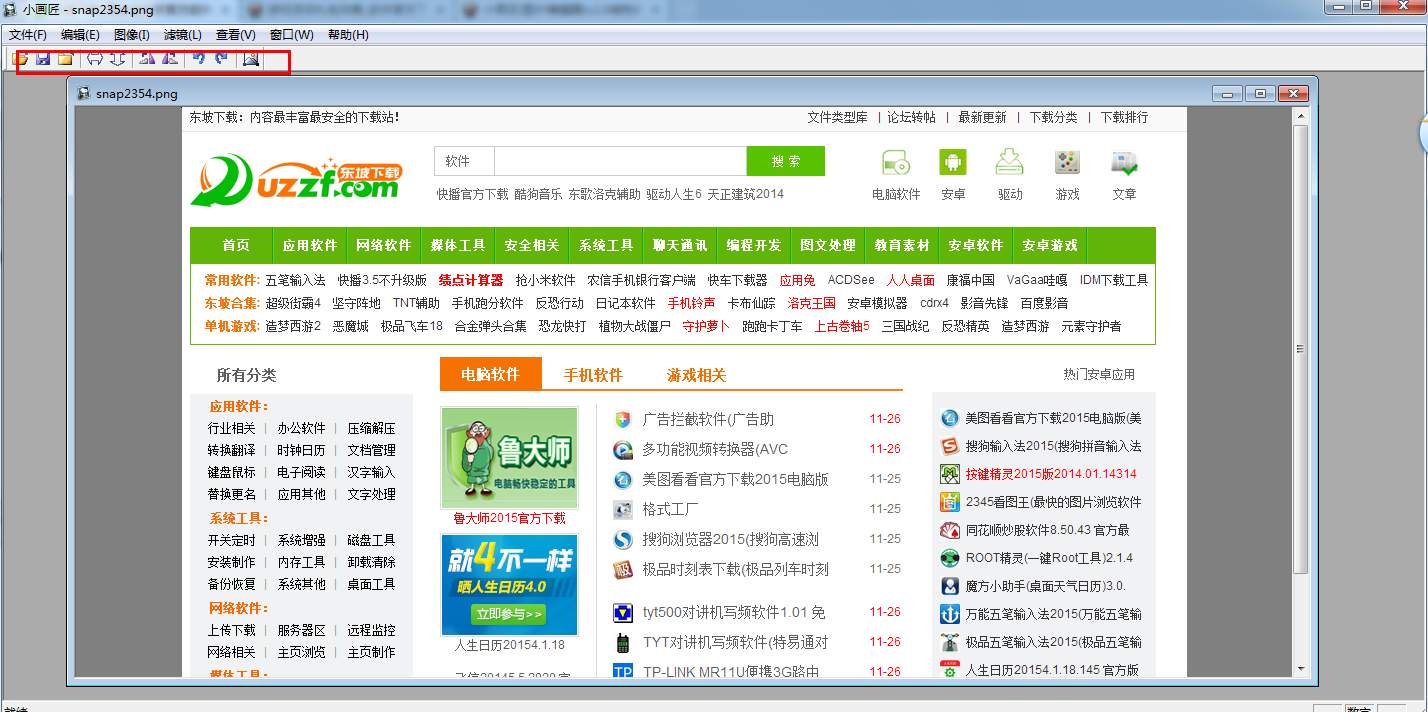Click 应用软件 in green navigation bar
The height and width of the screenshot is (712, 1428).
point(310,245)
